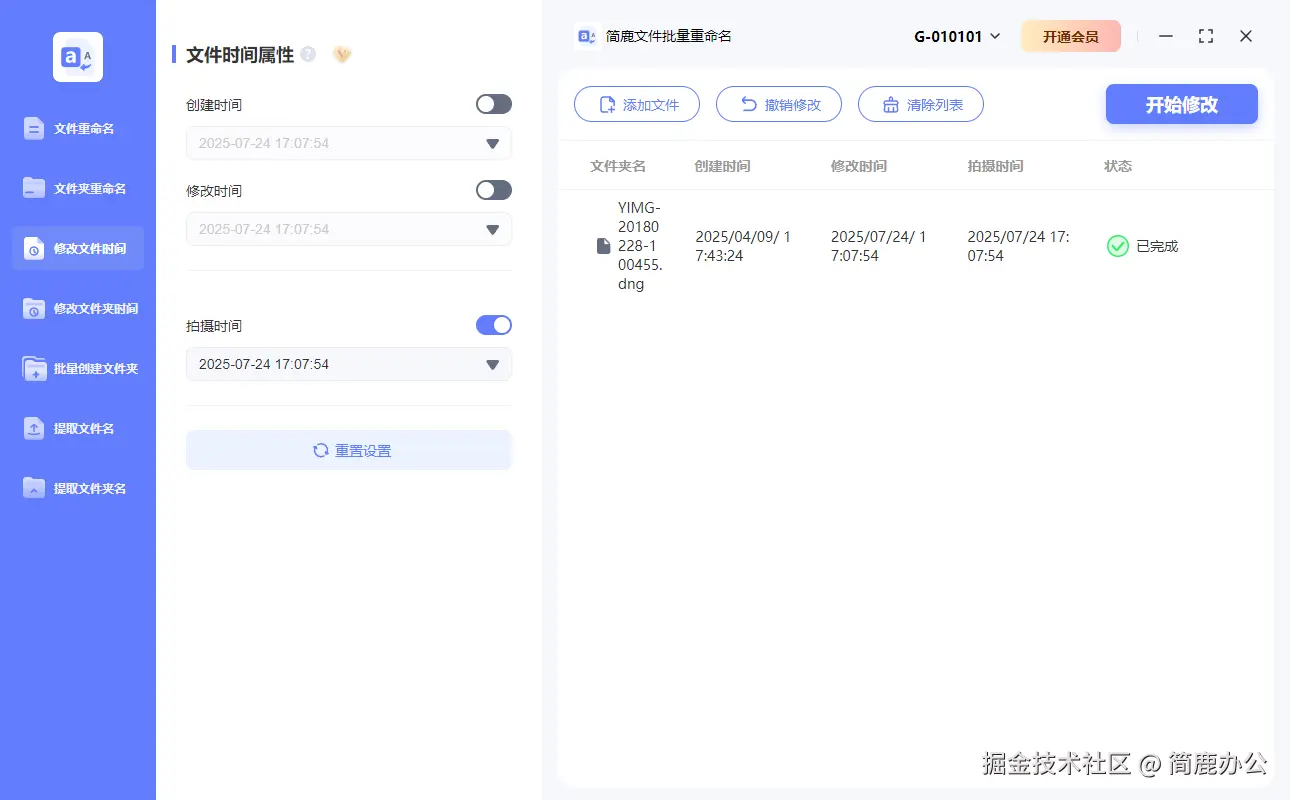
Task: Click the help question mark beside 文件时间属性
Action: coord(308,54)
